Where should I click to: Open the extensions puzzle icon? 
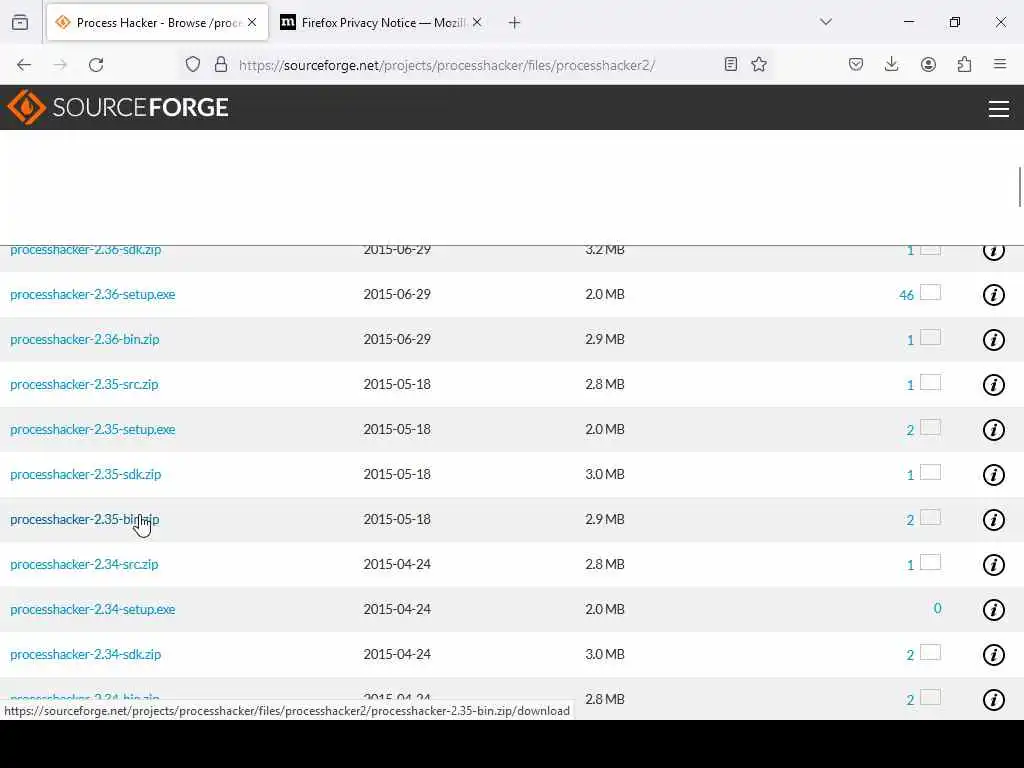point(964,64)
